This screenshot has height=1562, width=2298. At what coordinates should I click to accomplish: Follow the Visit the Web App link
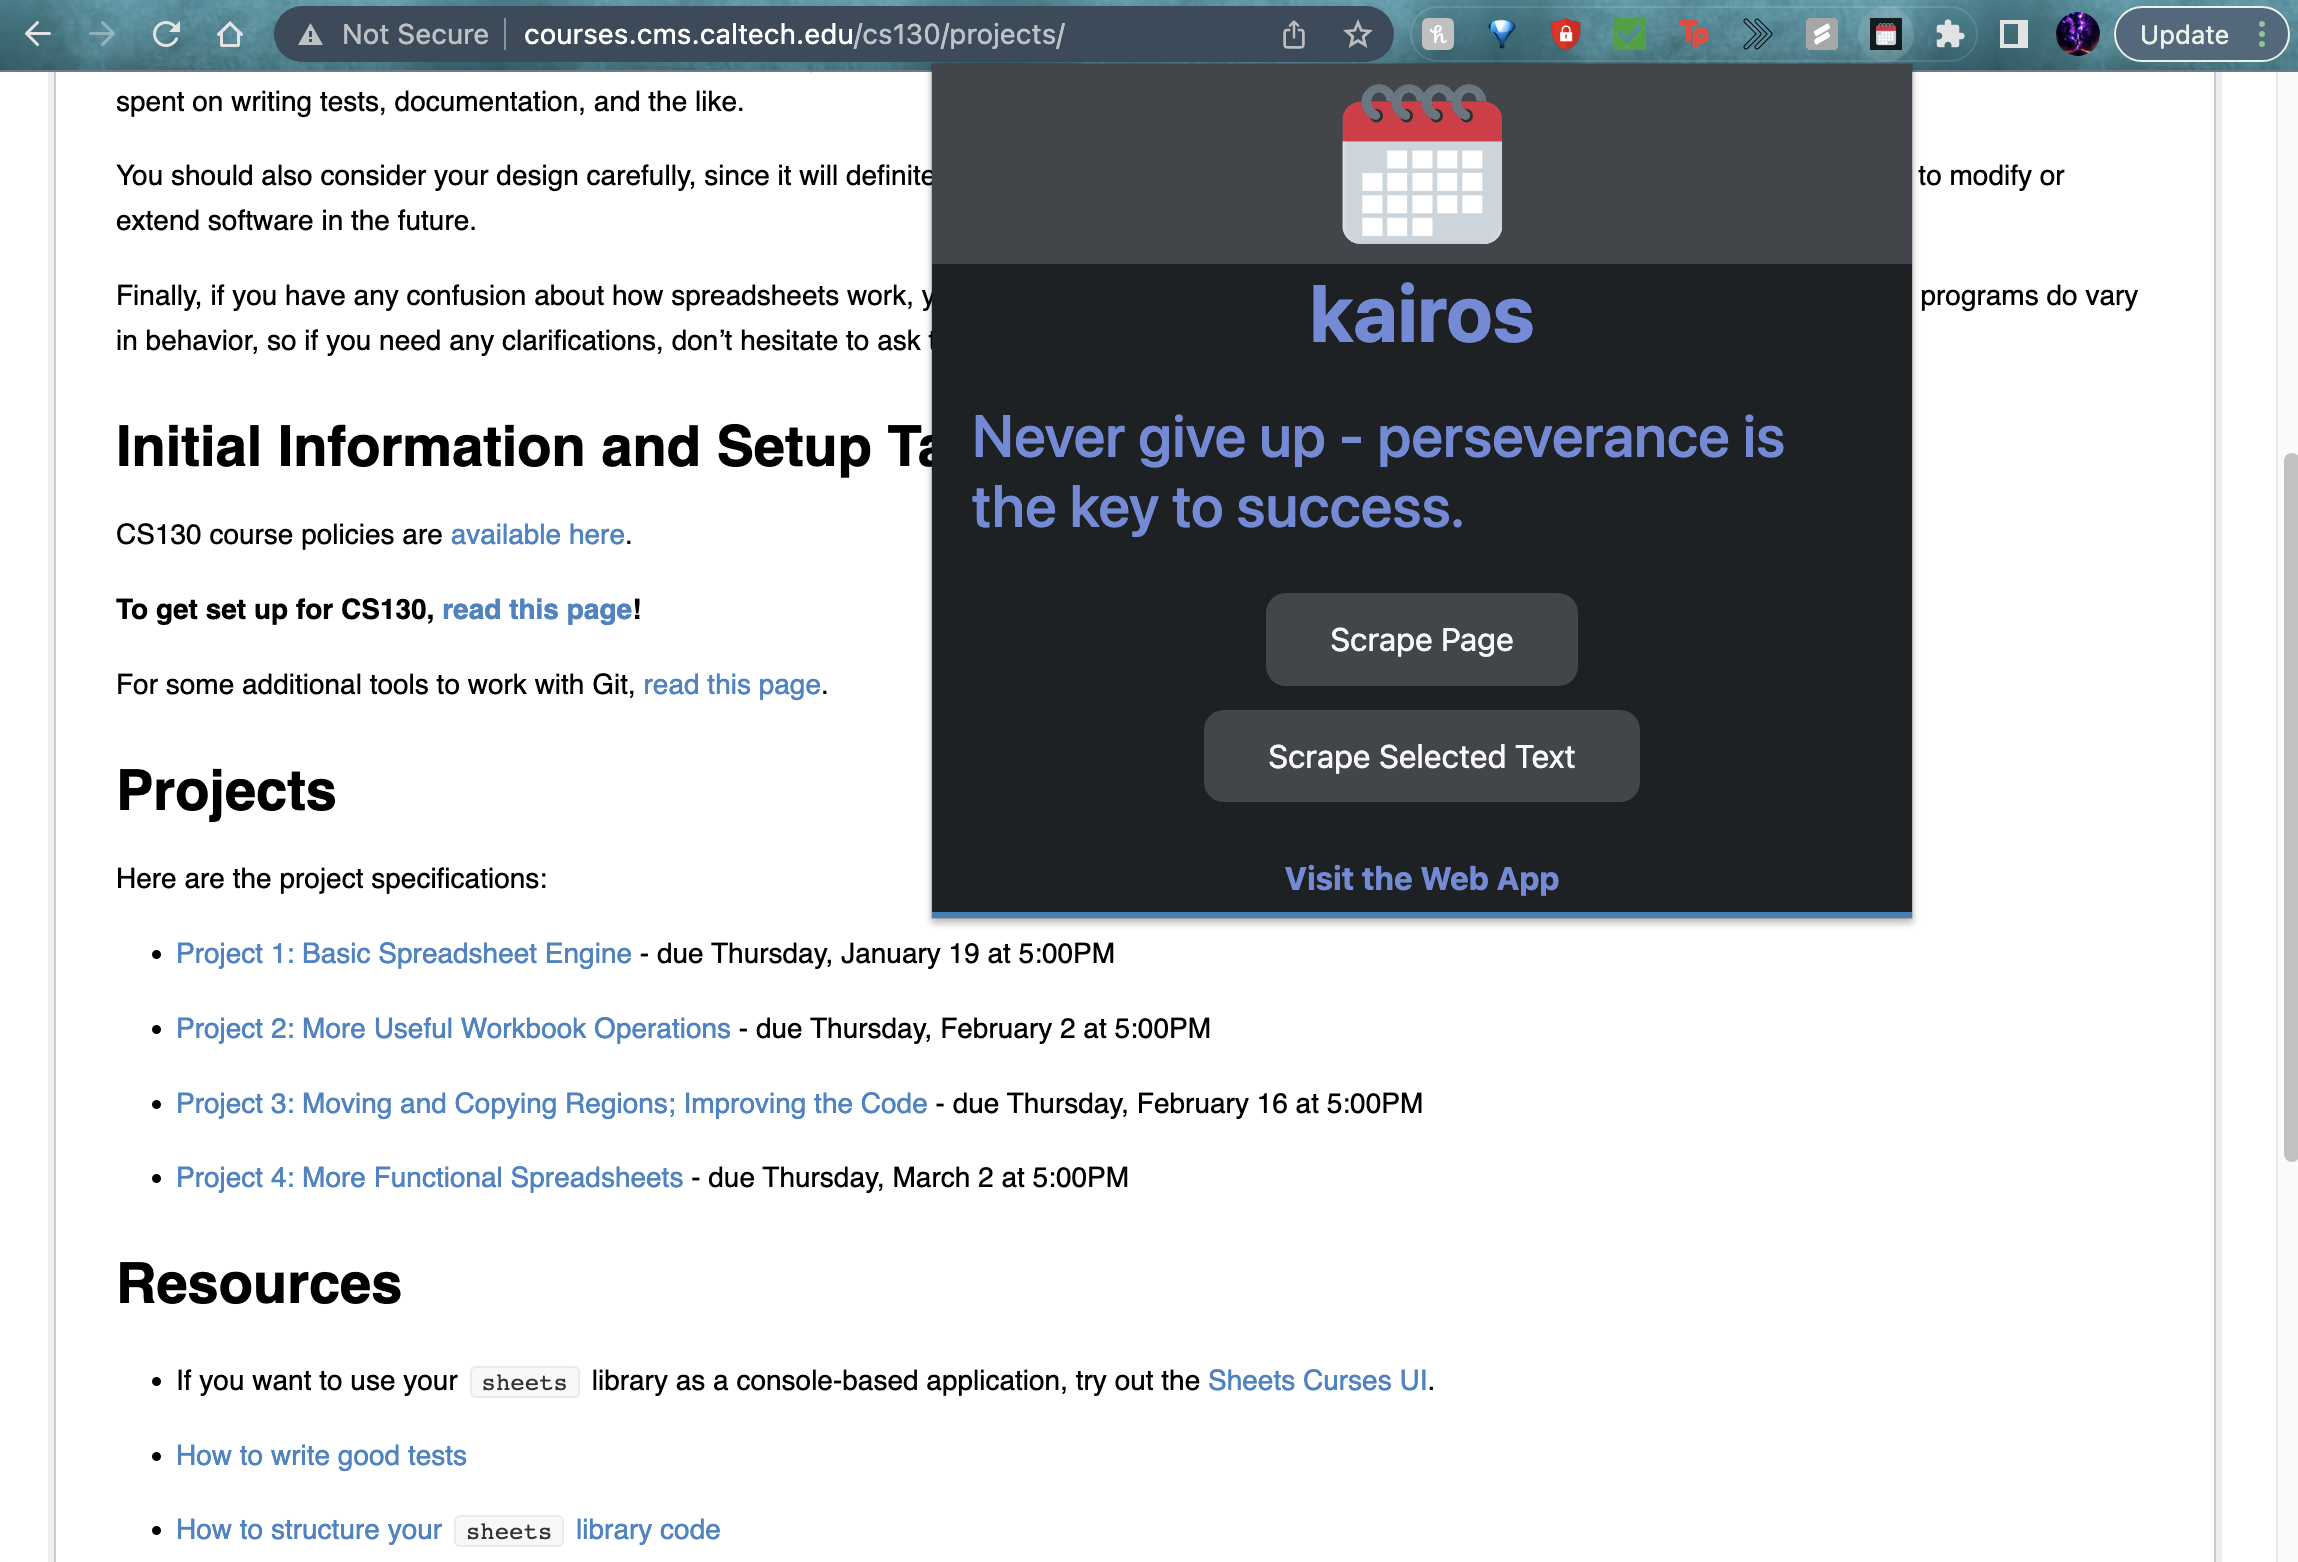coord(1421,878)
